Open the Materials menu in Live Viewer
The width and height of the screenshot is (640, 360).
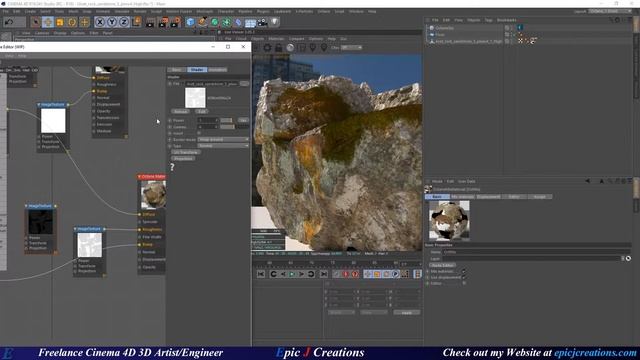pyautogui.click(x=276, y=39)
